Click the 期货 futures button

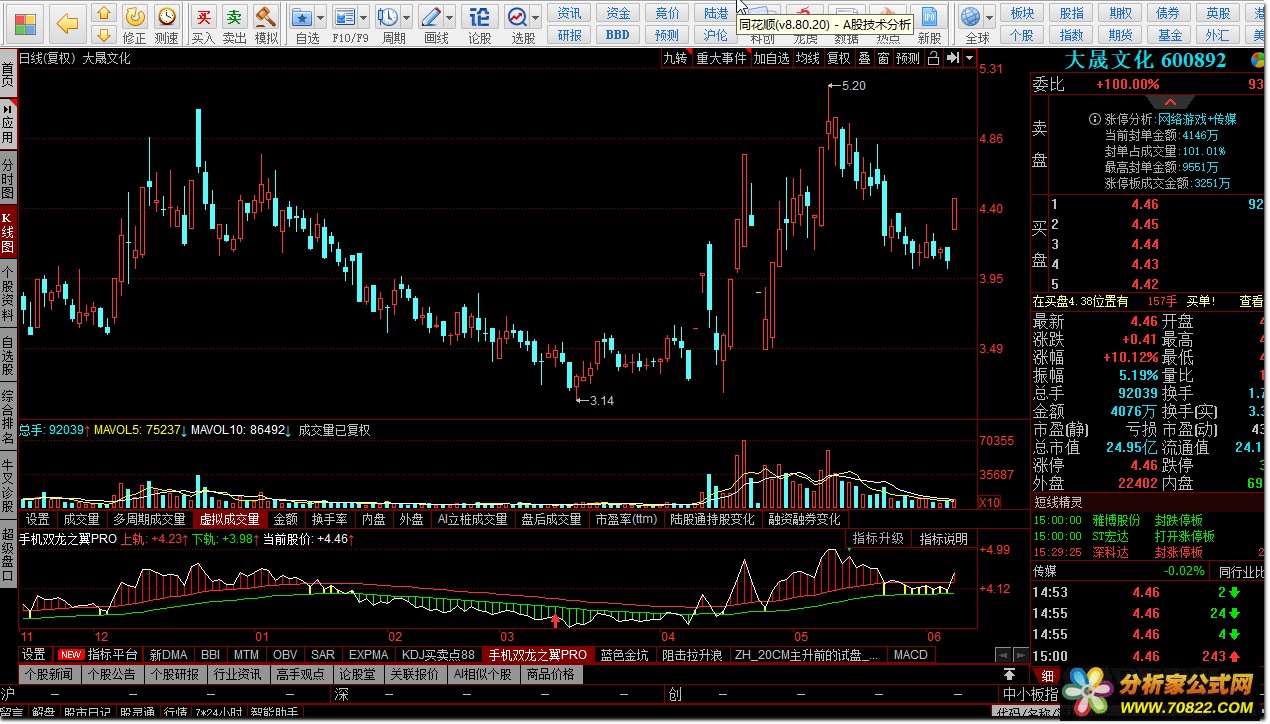[1120, 35]
